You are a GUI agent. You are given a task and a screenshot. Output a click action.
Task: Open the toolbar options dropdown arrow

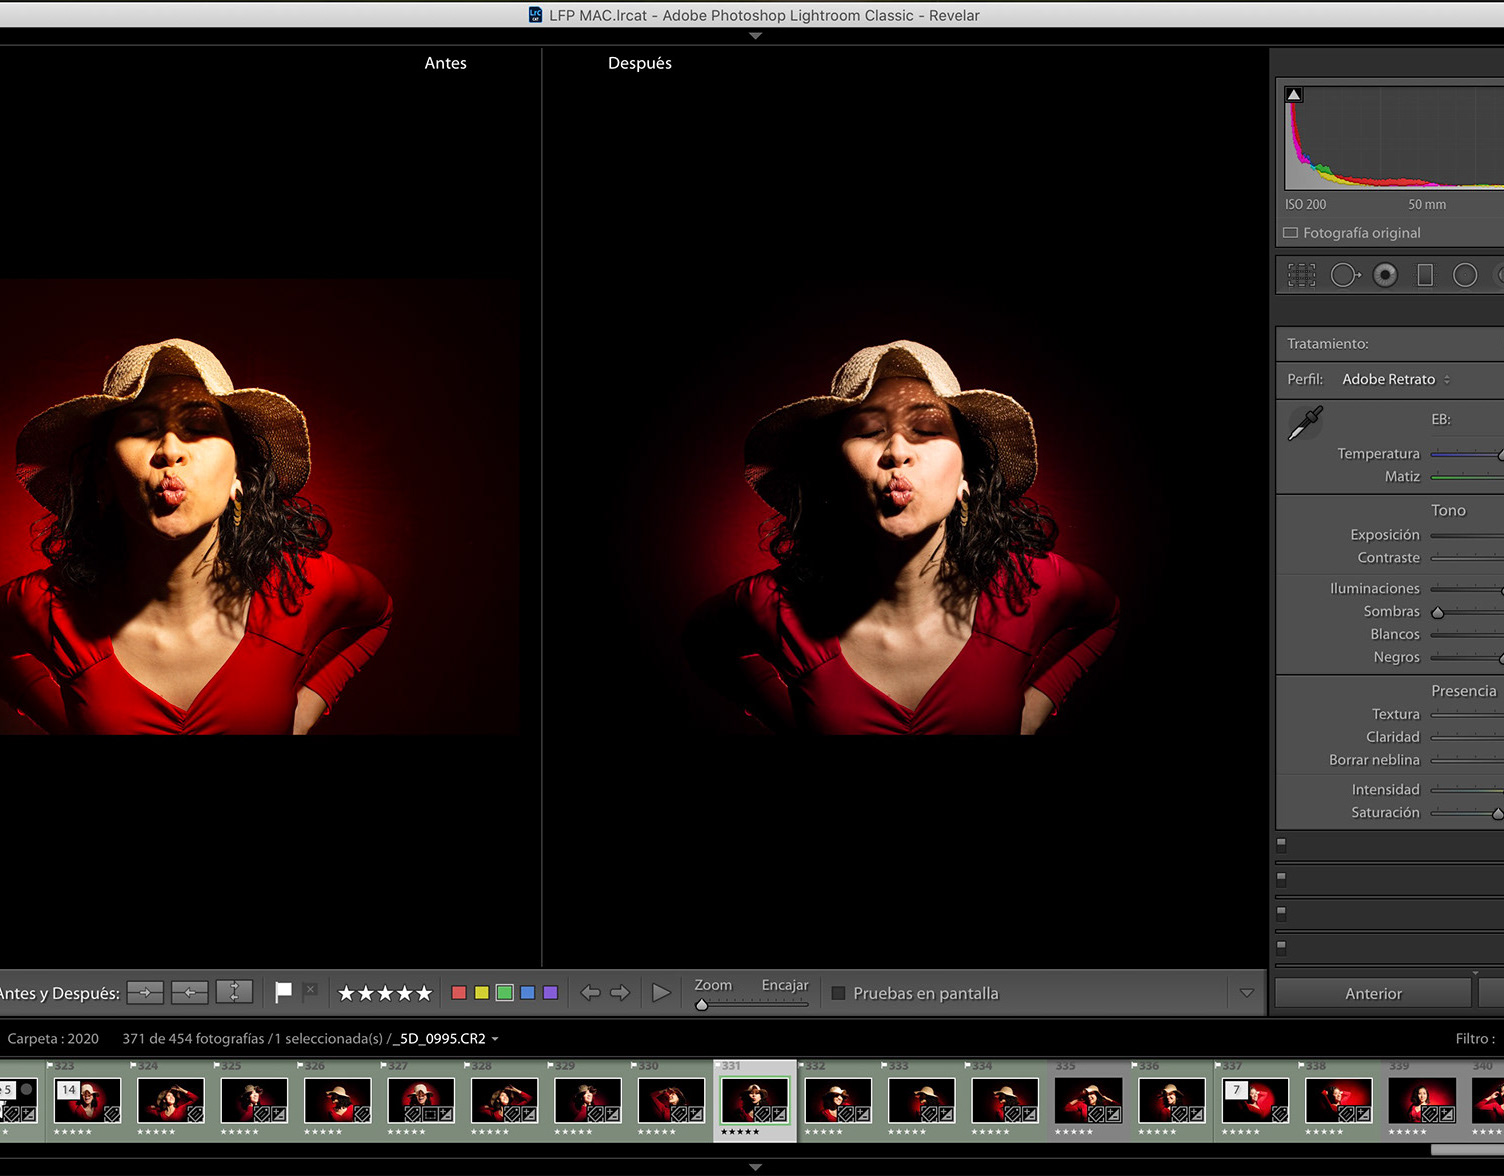coord(1246,993)
